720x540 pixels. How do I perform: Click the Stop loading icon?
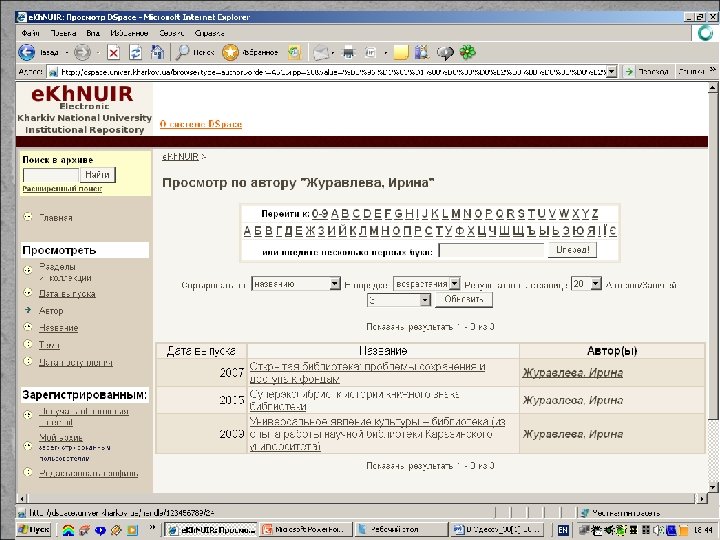[113, 53]
